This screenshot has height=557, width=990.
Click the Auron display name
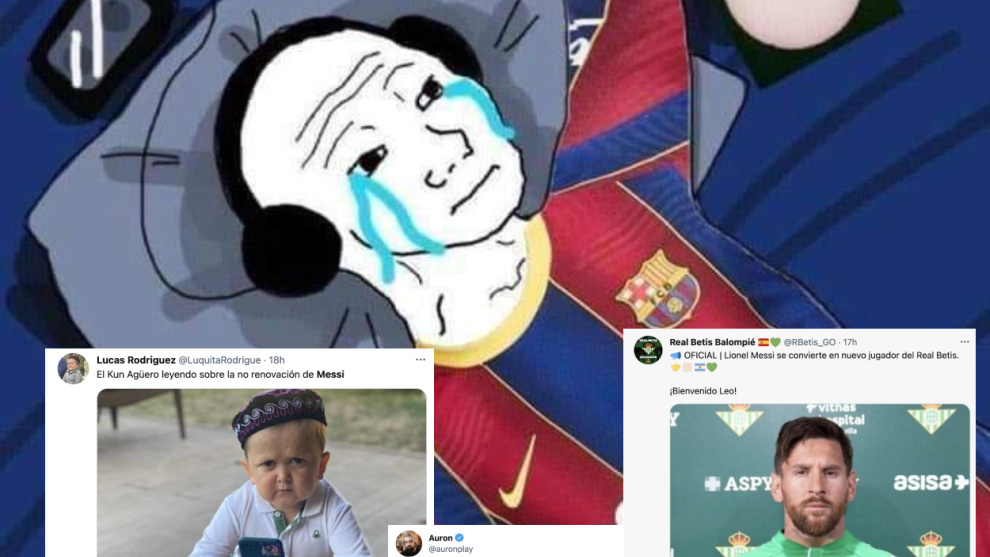point(440,538)
